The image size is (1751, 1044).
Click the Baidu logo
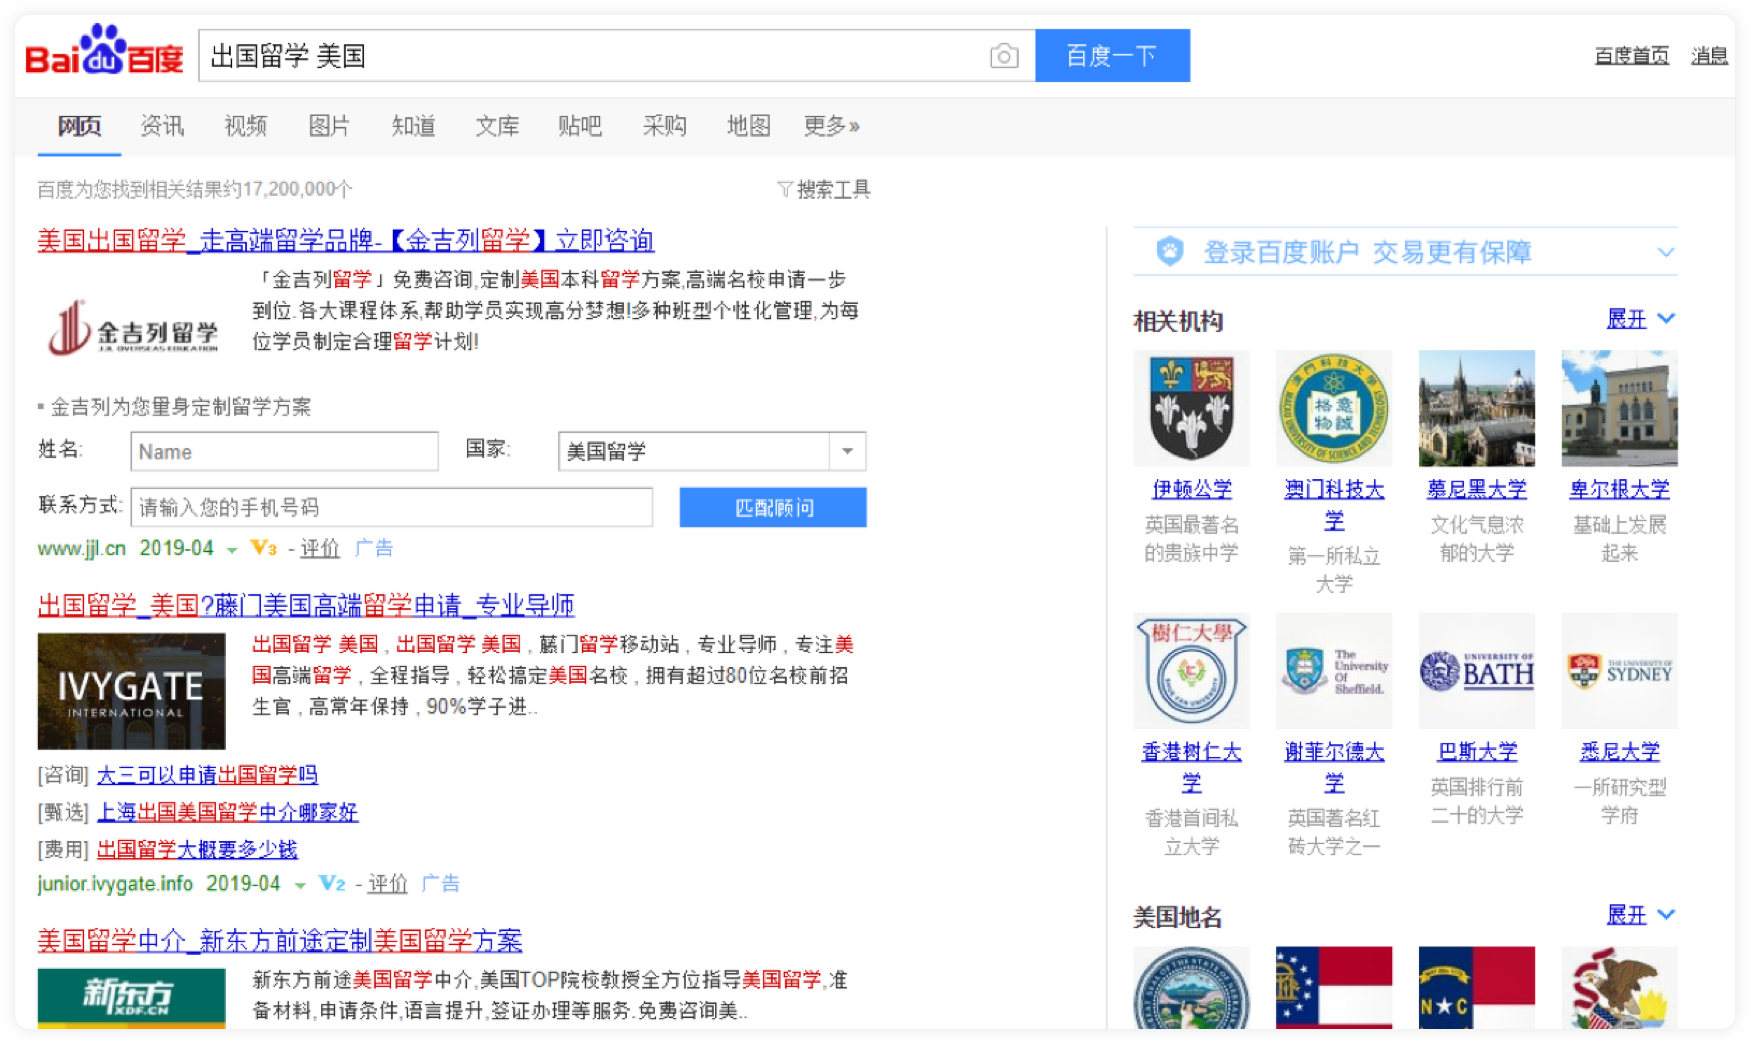pos(104,51)
